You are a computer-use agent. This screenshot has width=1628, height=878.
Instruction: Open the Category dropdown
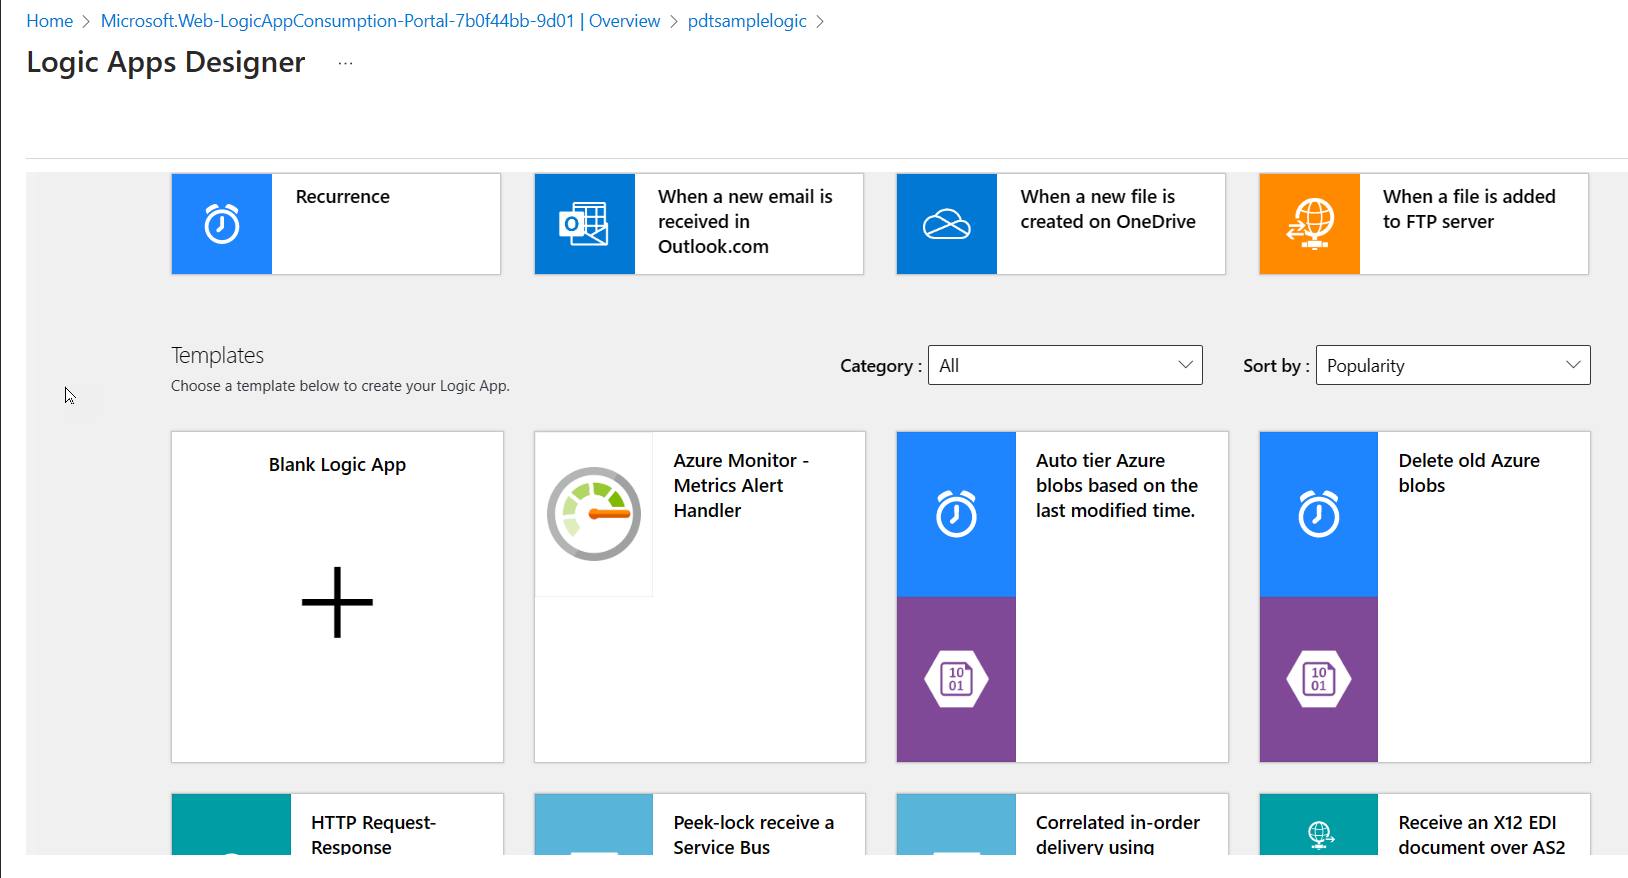[x=1064, y=365]
